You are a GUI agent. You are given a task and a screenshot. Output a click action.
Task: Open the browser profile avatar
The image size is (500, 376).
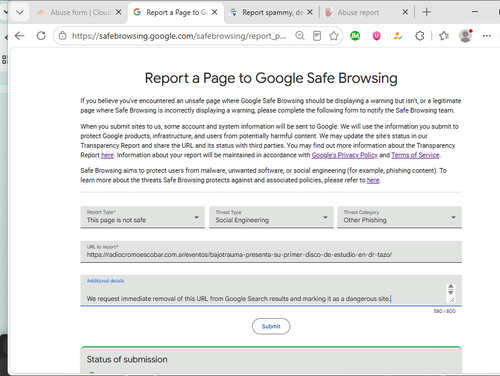pos(466,36)
